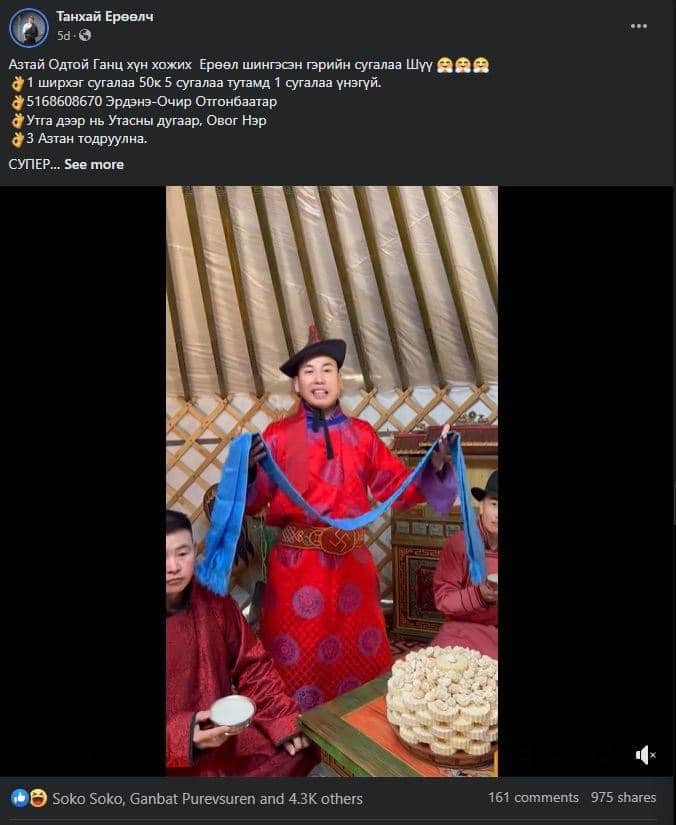
Task: Open the 5d post timestamp
Action: point(64,36)
